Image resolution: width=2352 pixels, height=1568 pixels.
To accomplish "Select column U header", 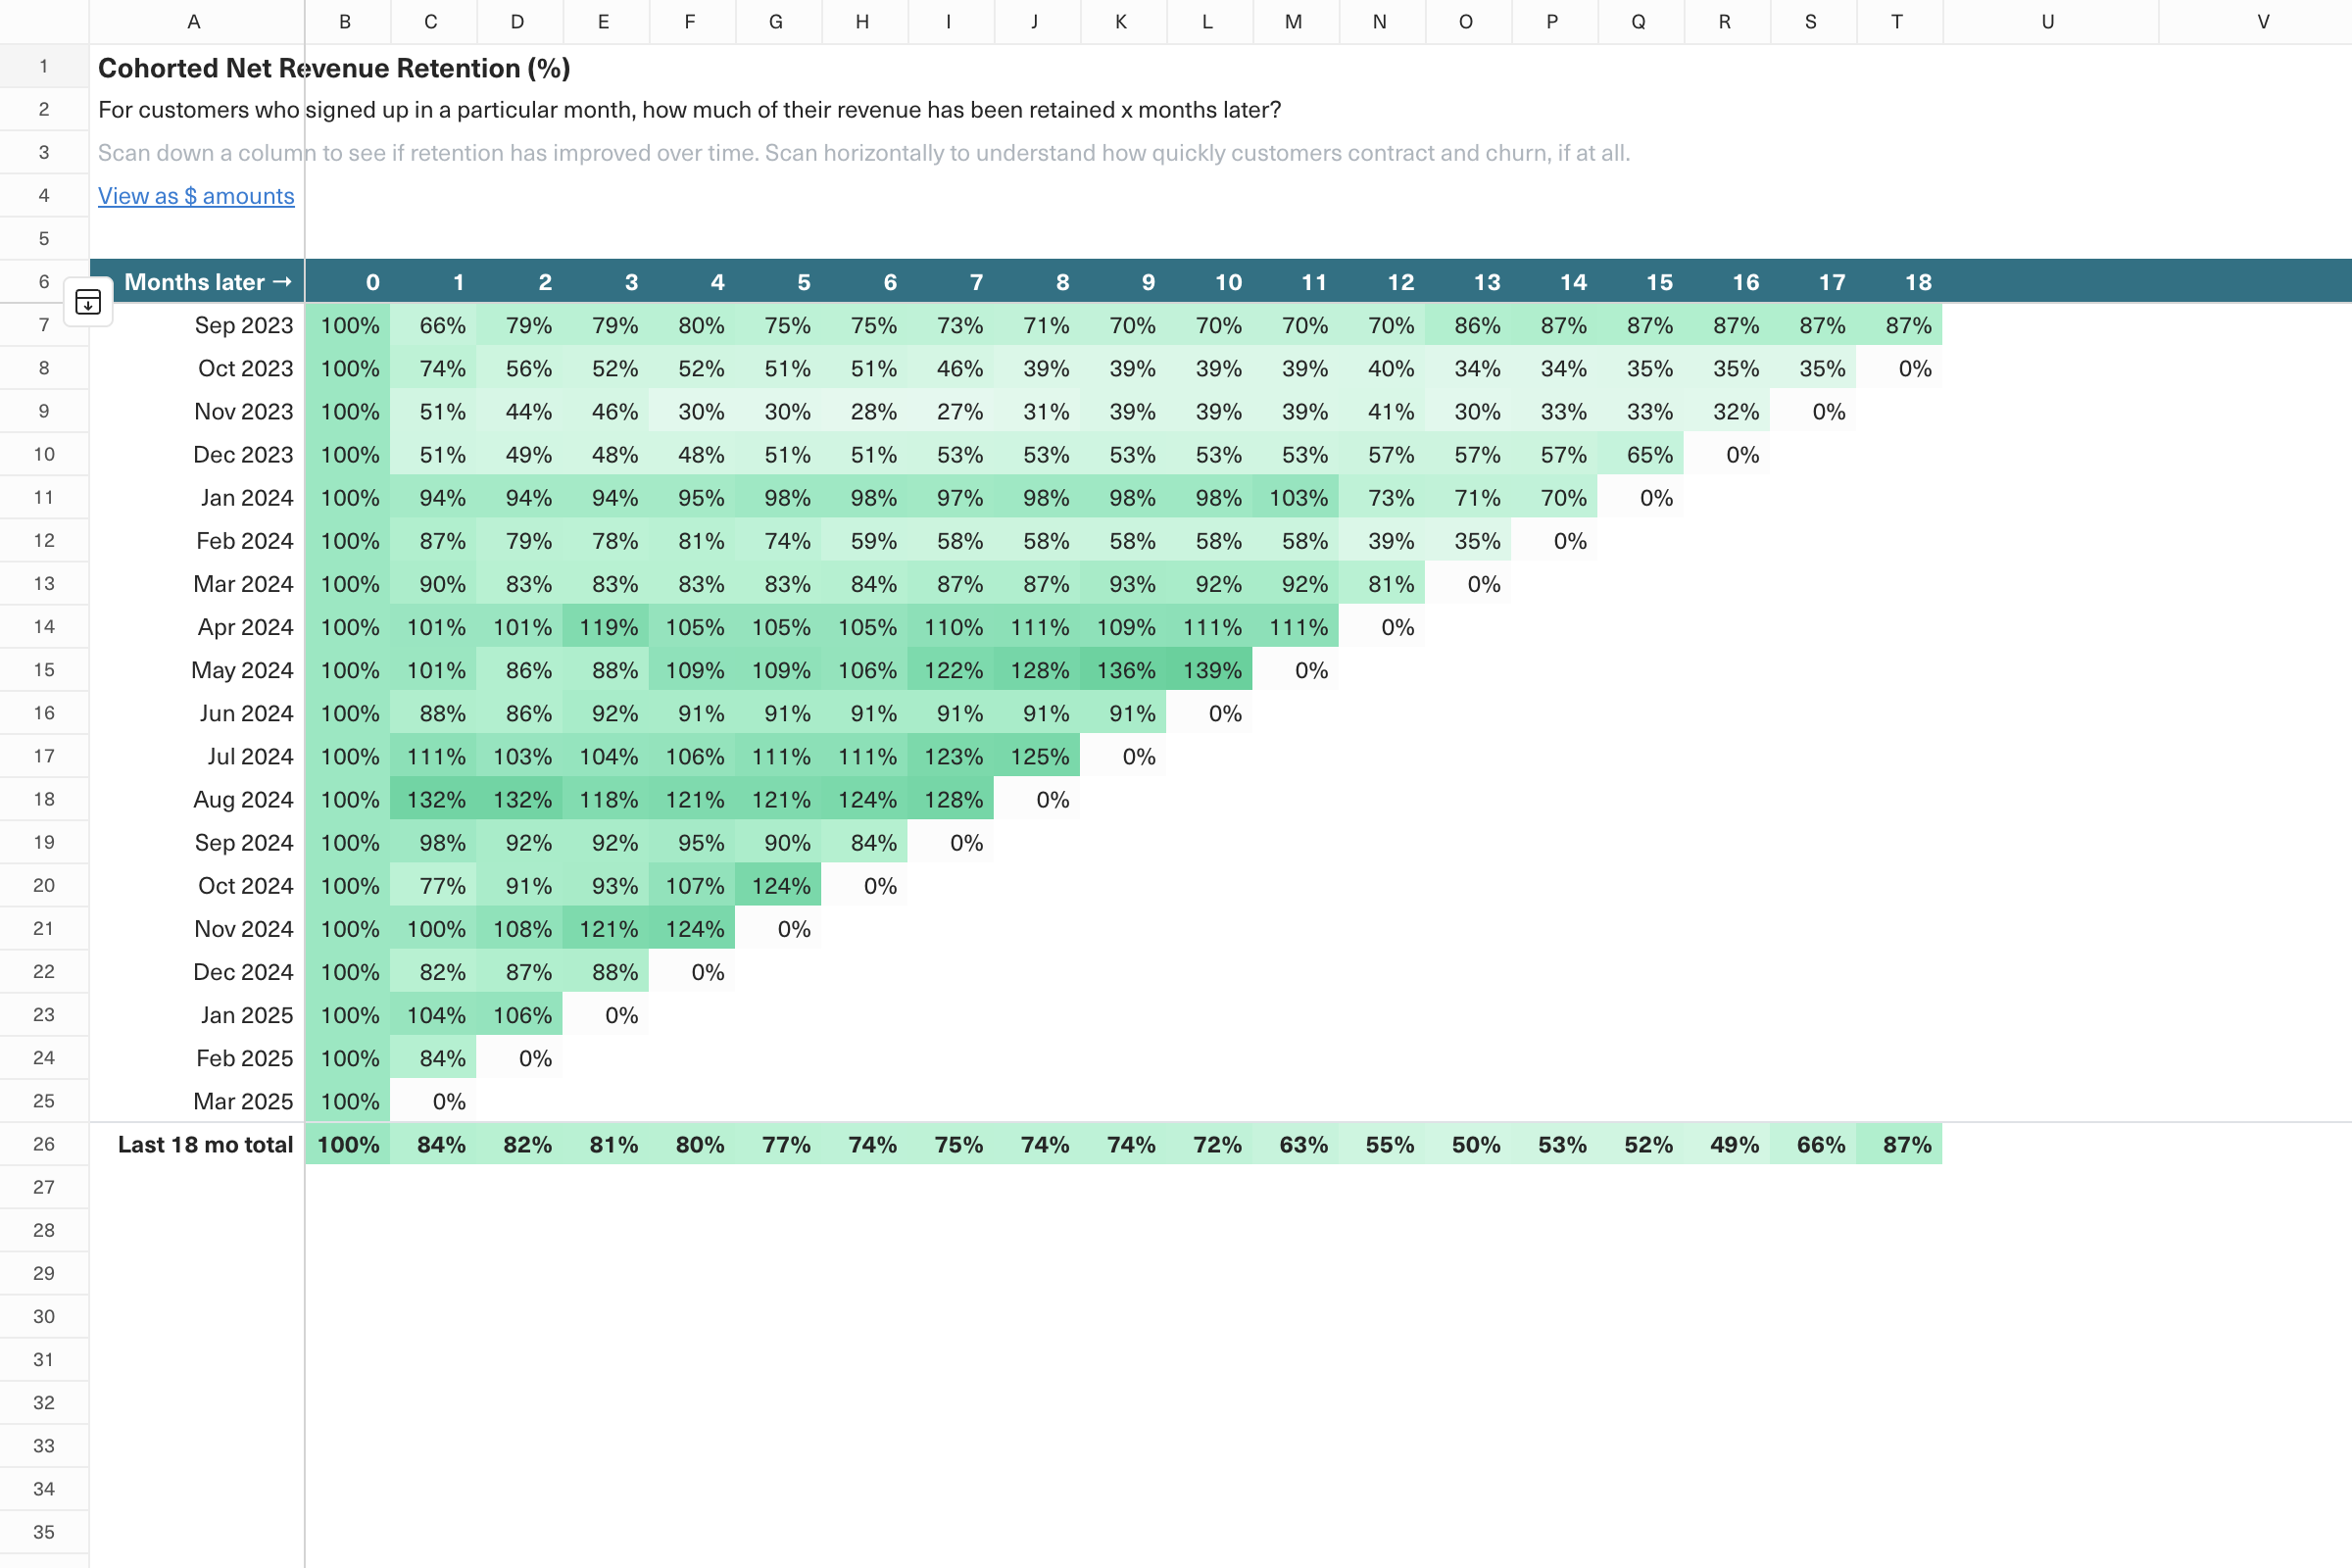I will tap(2050, 22).
